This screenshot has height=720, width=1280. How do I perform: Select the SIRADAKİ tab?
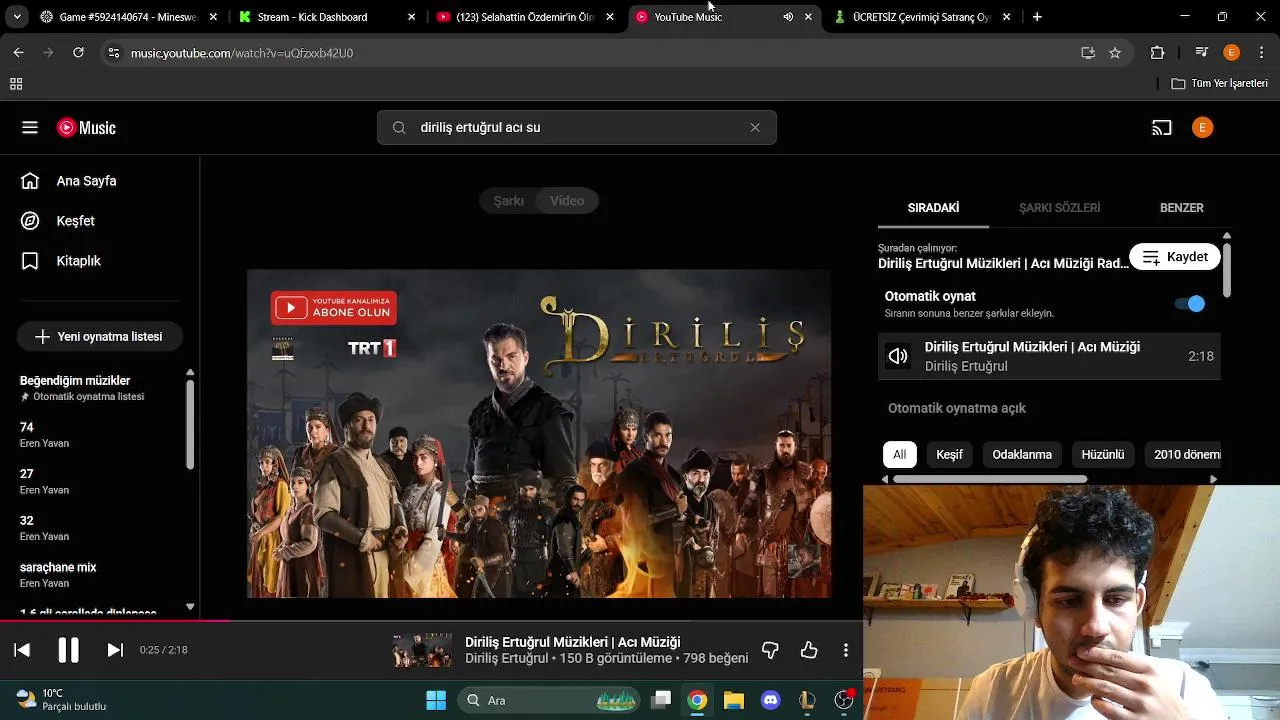pos(933,208)
